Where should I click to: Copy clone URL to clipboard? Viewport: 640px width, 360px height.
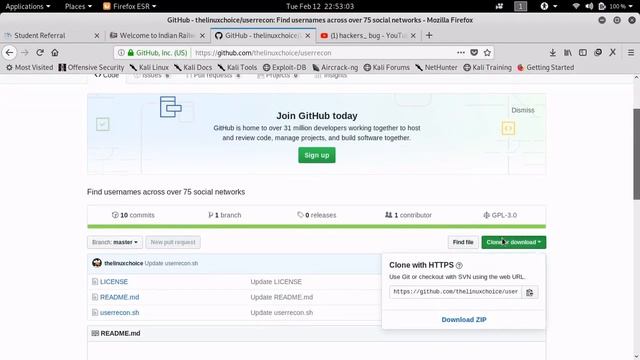pos(529,292)
